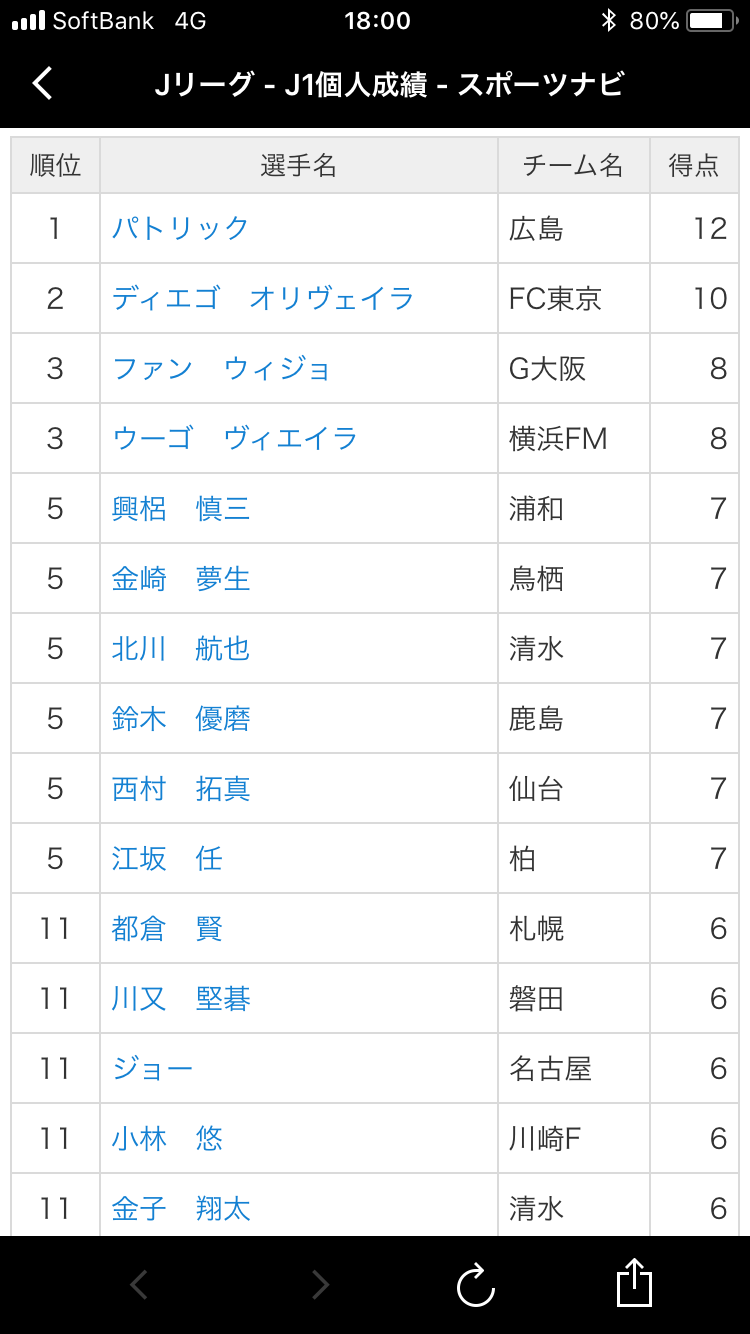The height and width of the screenshot is (1334, 750).
Task: Tap the battery indicator in status bar
Action: [x=713, y=21]
